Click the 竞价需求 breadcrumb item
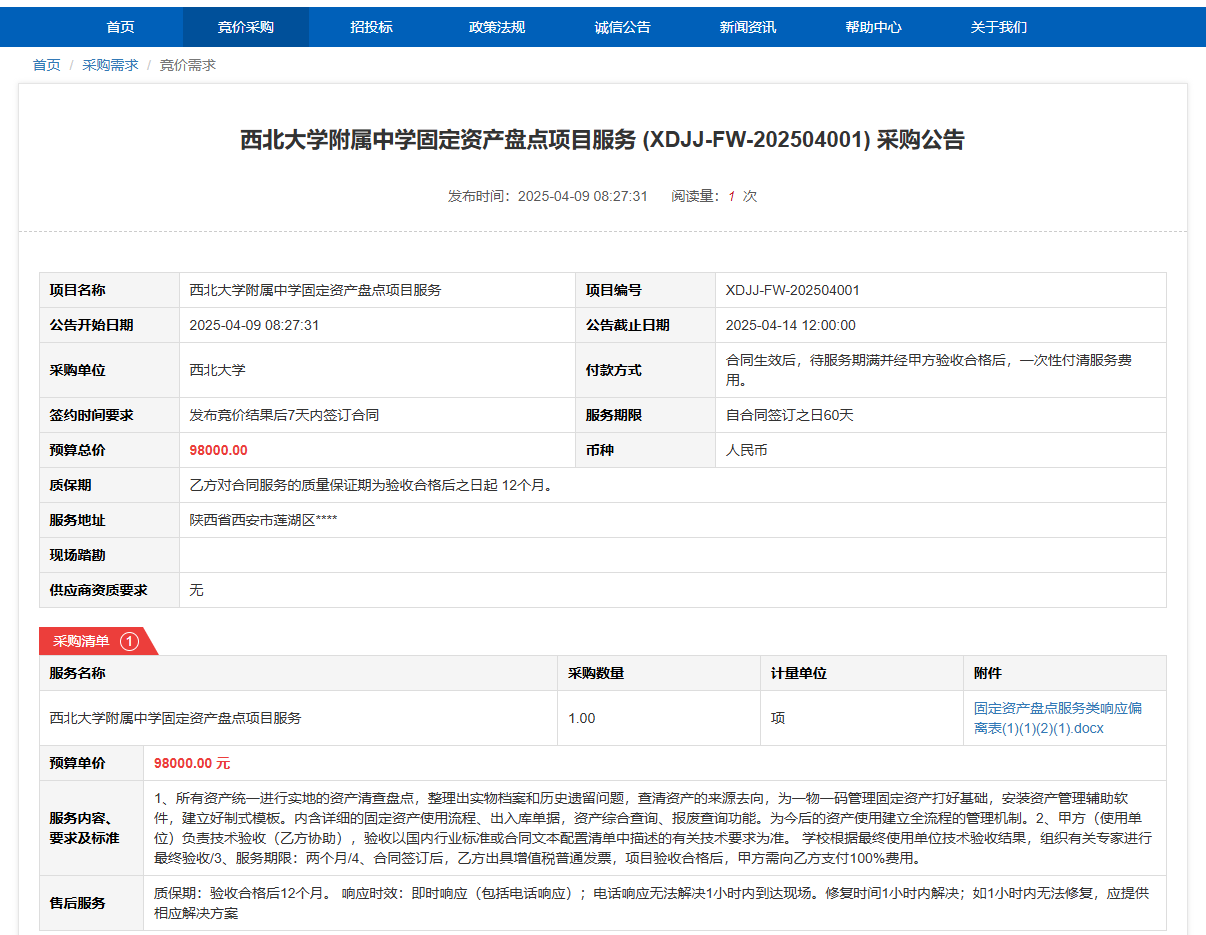The height and width of the screenshot is (935, 1206). (188, 65)
